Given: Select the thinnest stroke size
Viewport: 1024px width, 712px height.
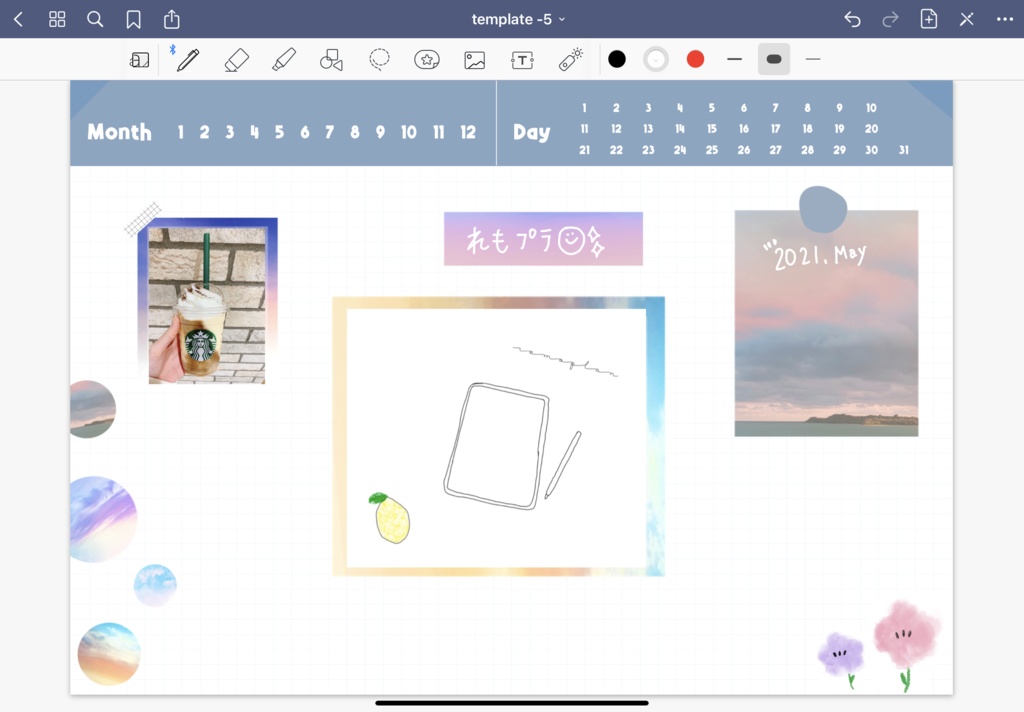Looking at the screenshot, I should [813, 59].
